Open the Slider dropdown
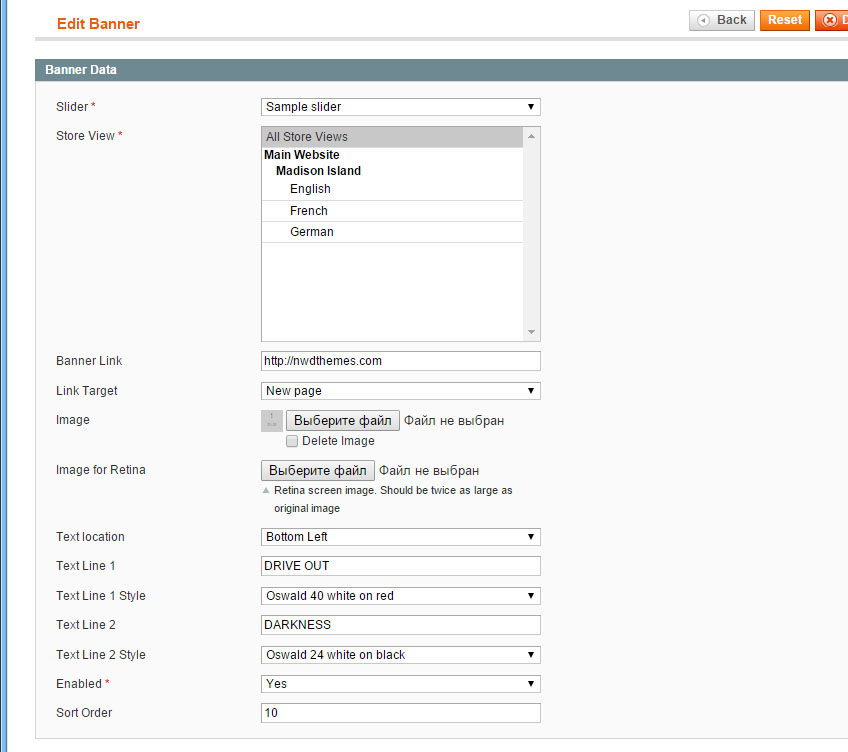 click(401, 107)
